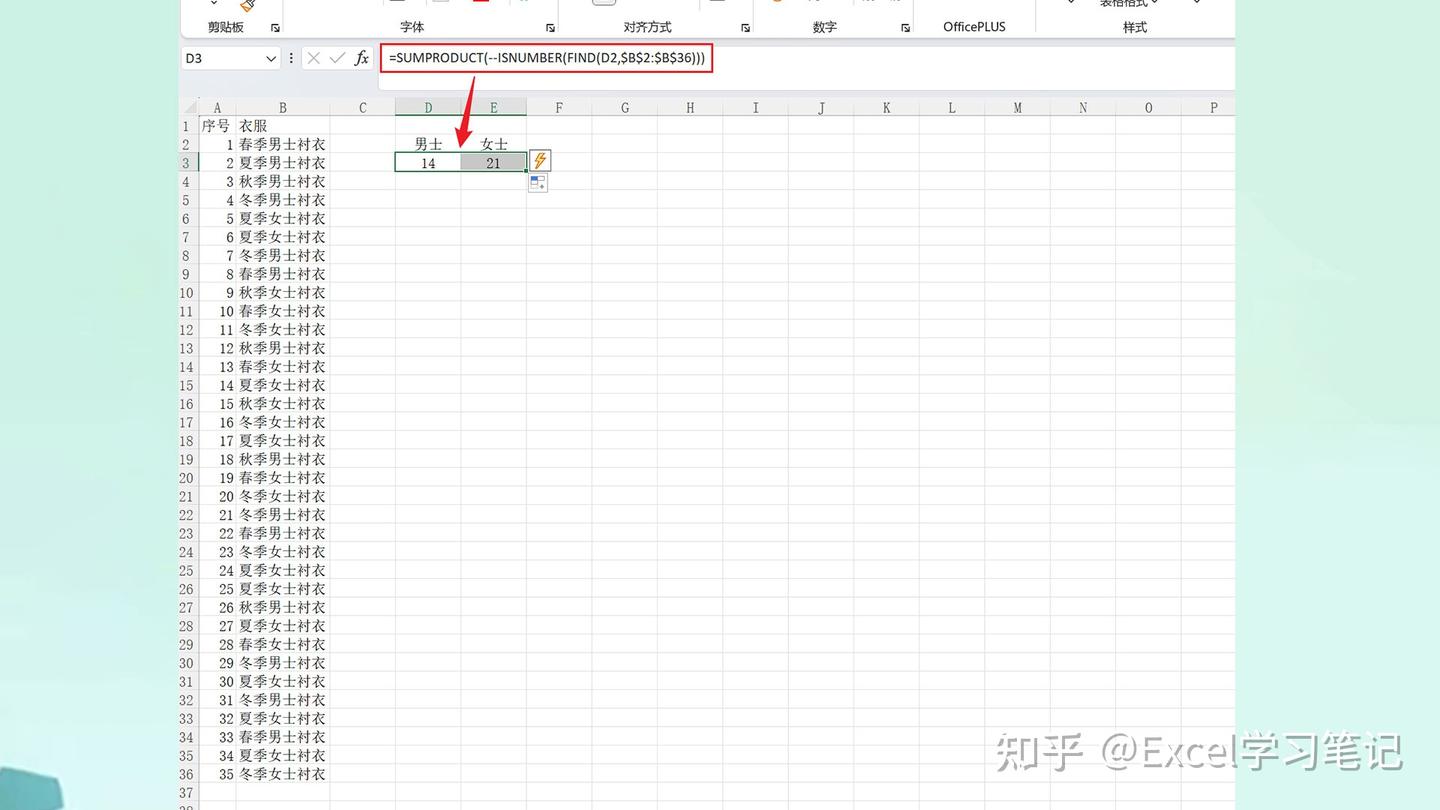
Task: Select row header 36
Action: 186,774
